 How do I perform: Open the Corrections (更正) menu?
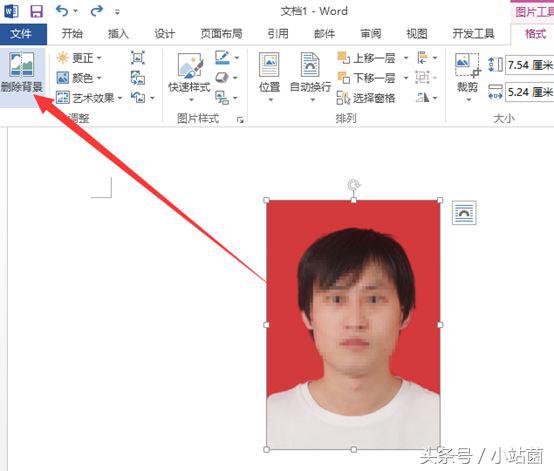click(79, 58)
